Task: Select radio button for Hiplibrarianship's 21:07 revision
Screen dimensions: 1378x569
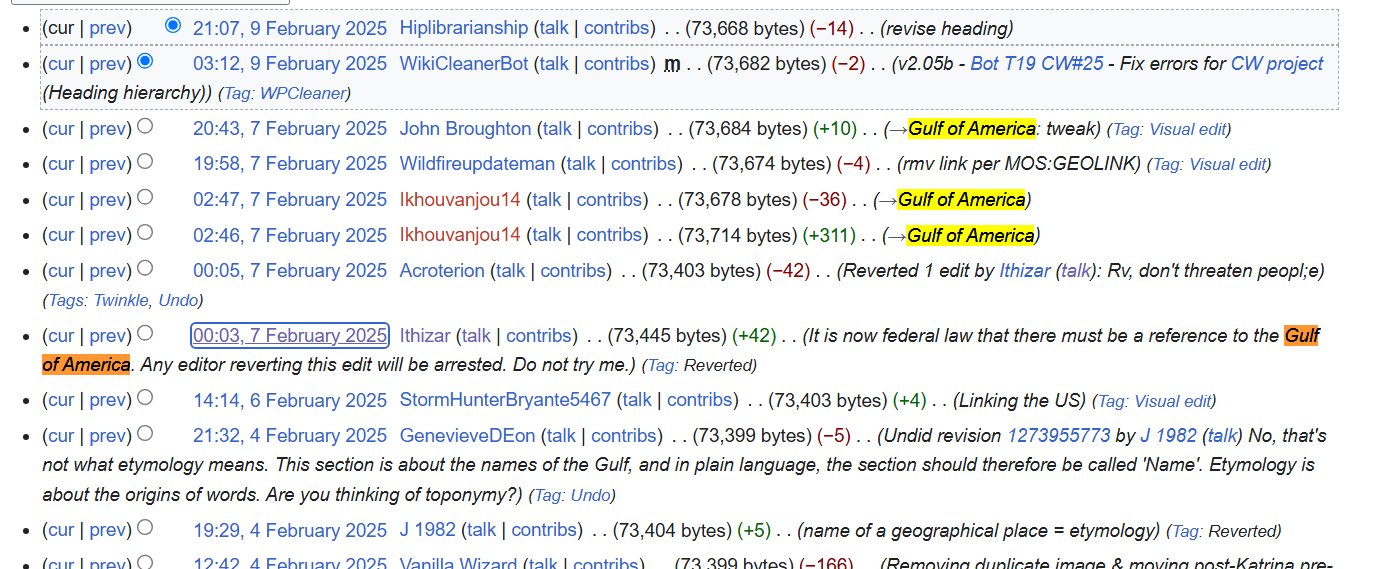Action: pos(173,26)
